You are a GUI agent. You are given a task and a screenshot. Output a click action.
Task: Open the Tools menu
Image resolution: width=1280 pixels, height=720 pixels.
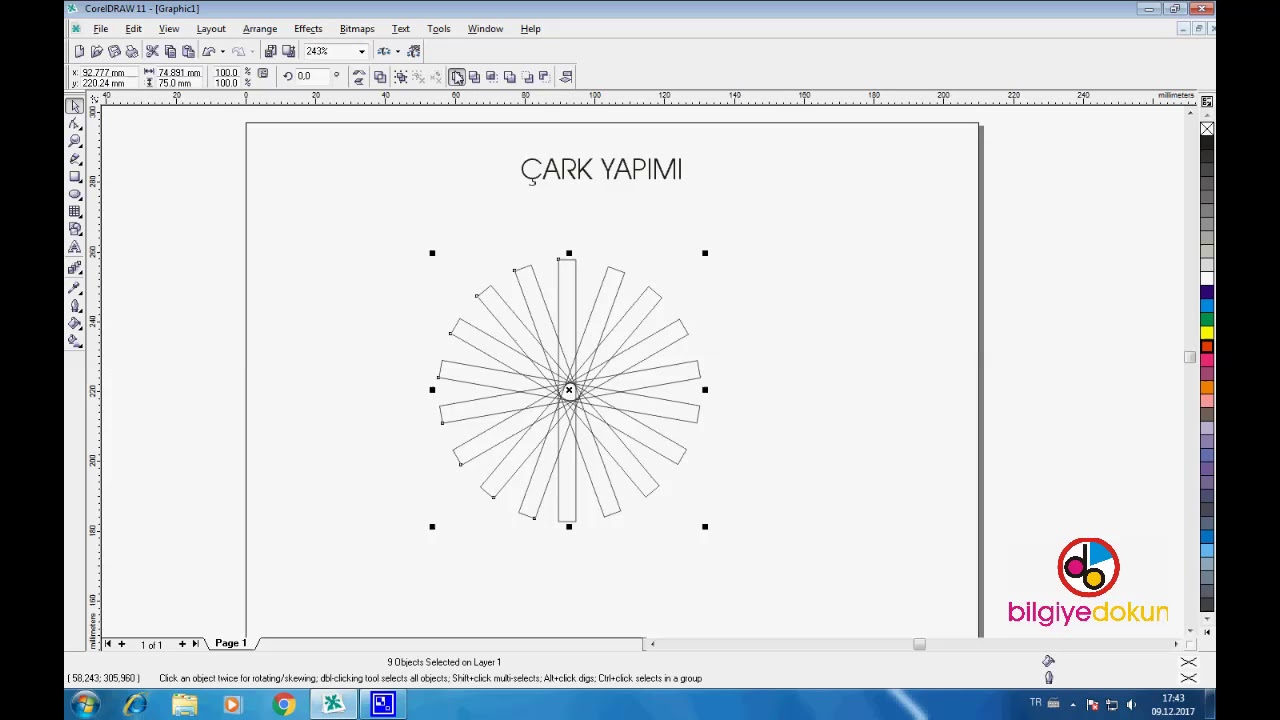(439, 29)
